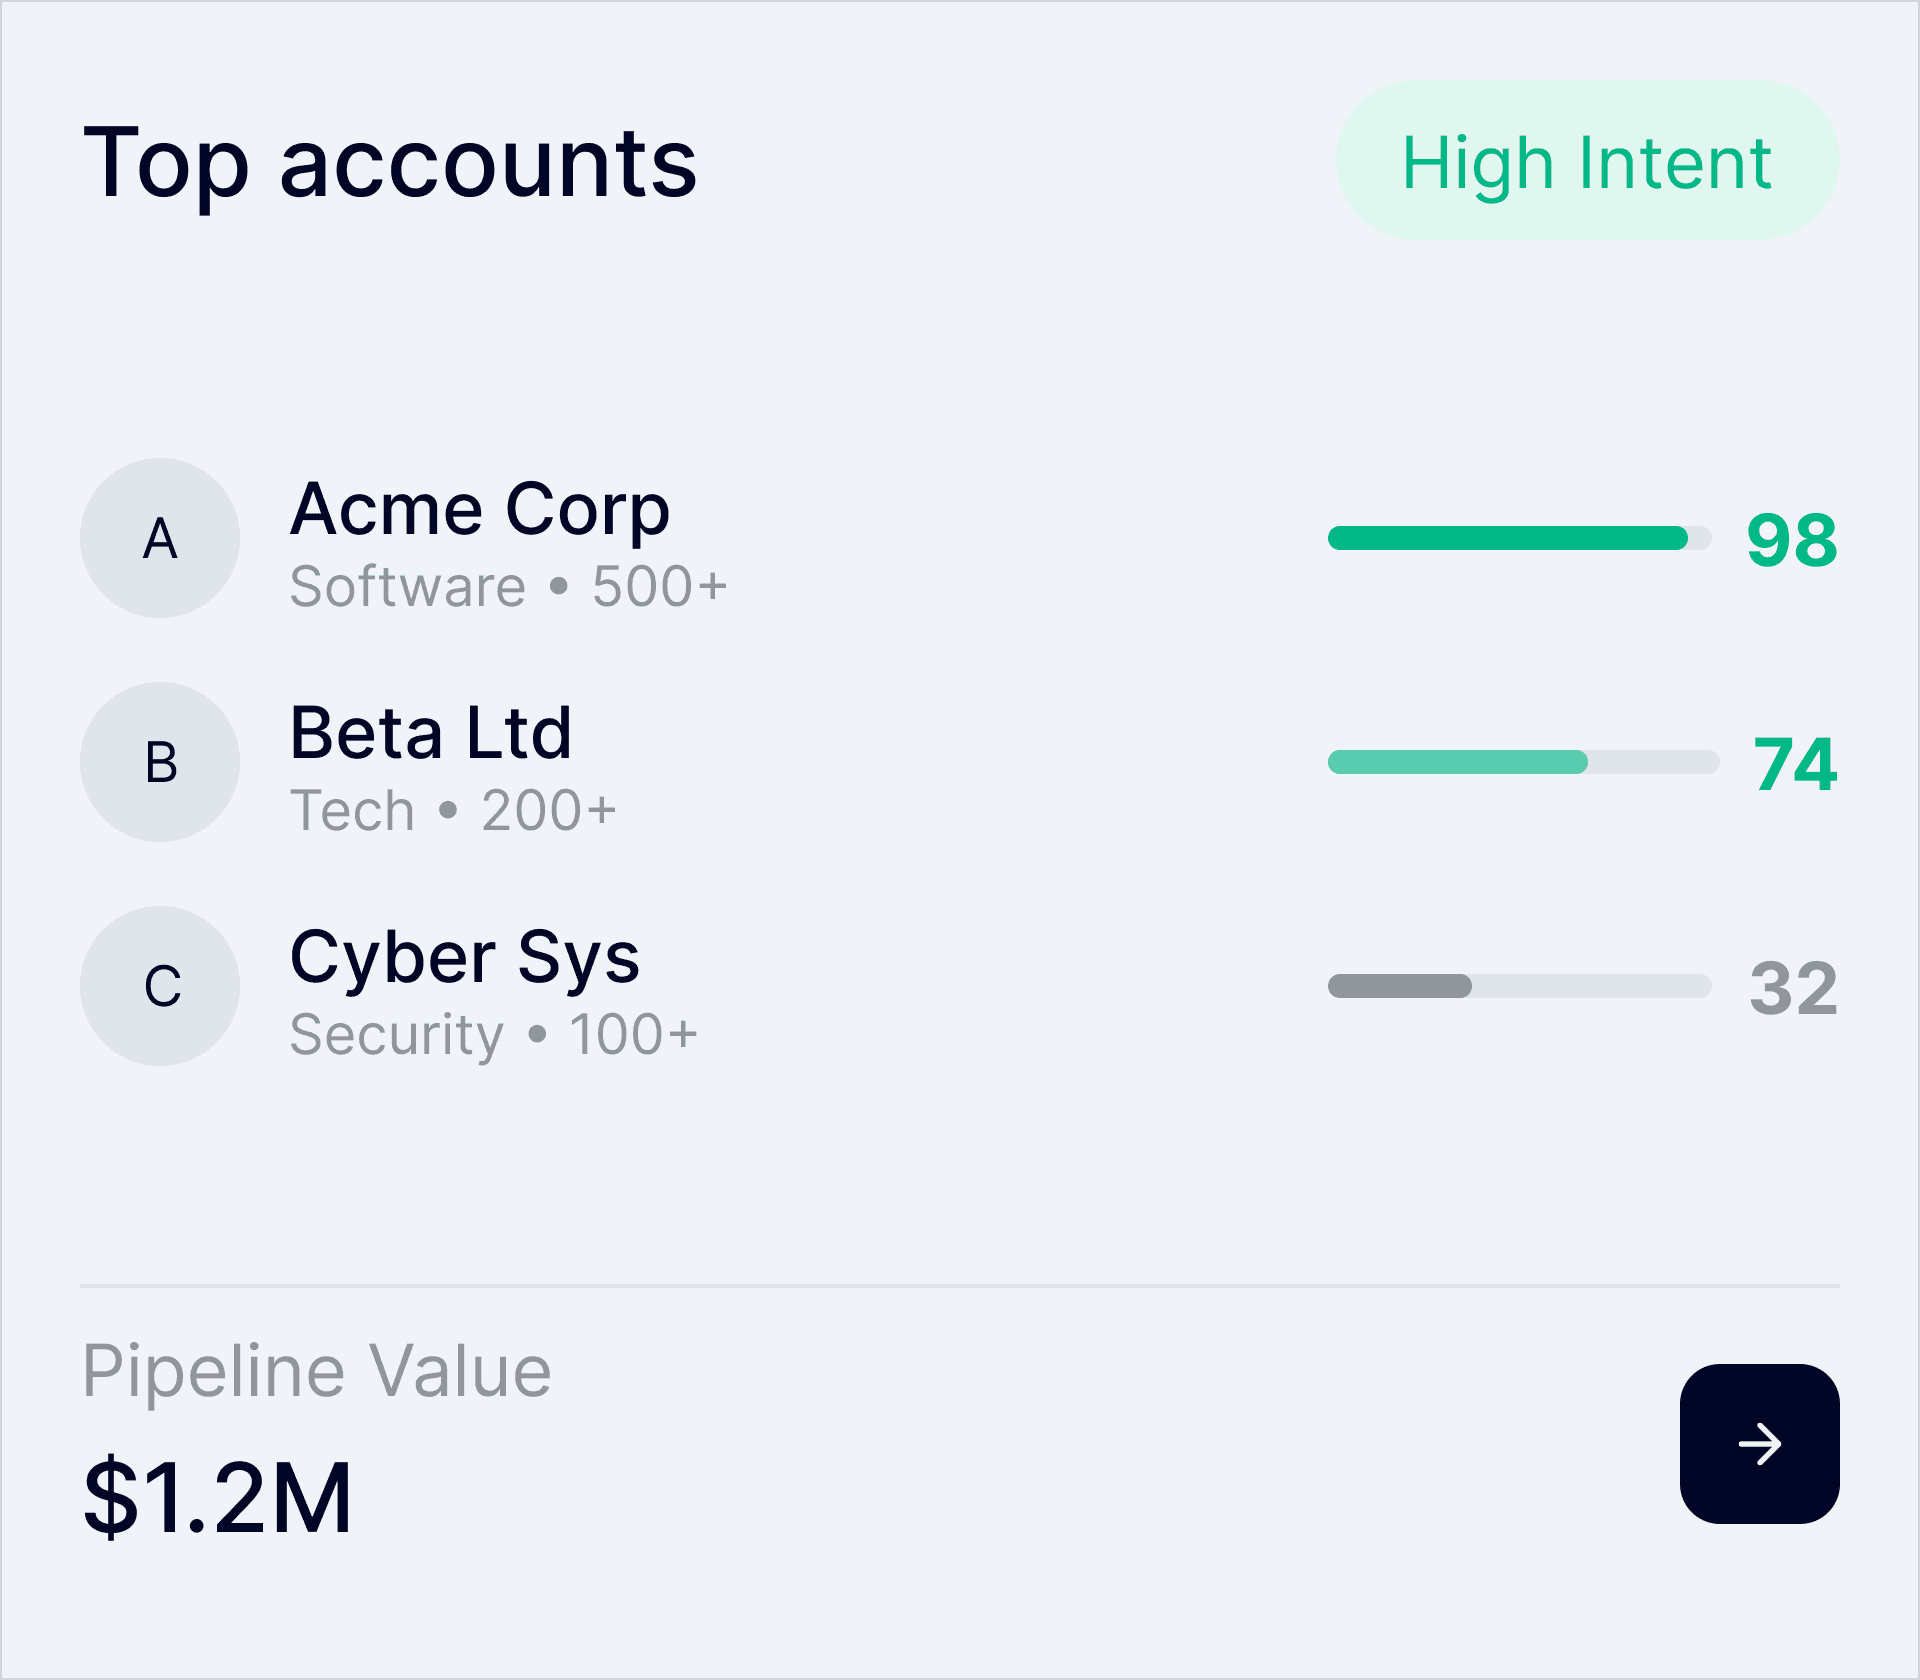Click the $1.2M pipeline amount

218,1497
